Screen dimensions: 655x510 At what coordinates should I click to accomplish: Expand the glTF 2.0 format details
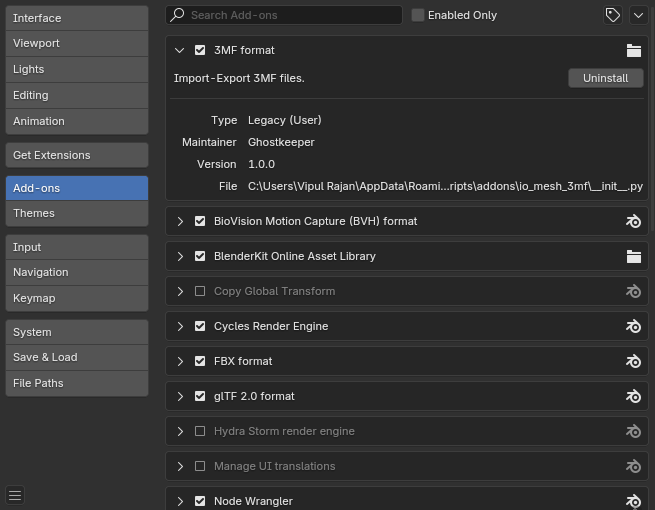tap(180, 396)
